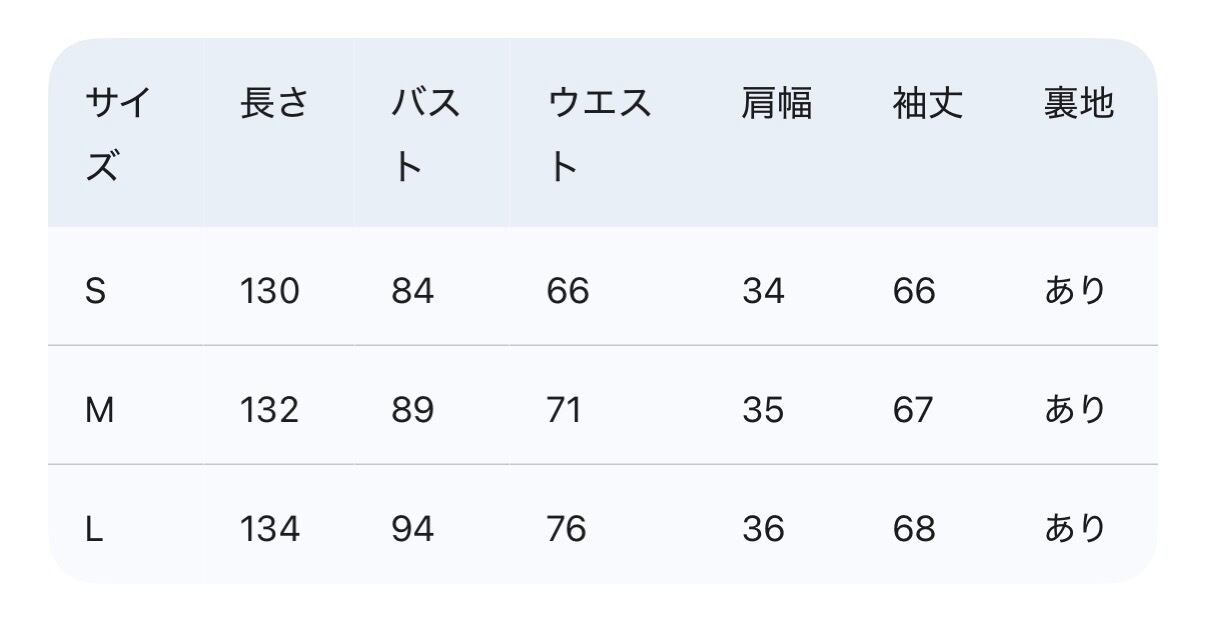Click the 肩幅 column header

point(776,103)
